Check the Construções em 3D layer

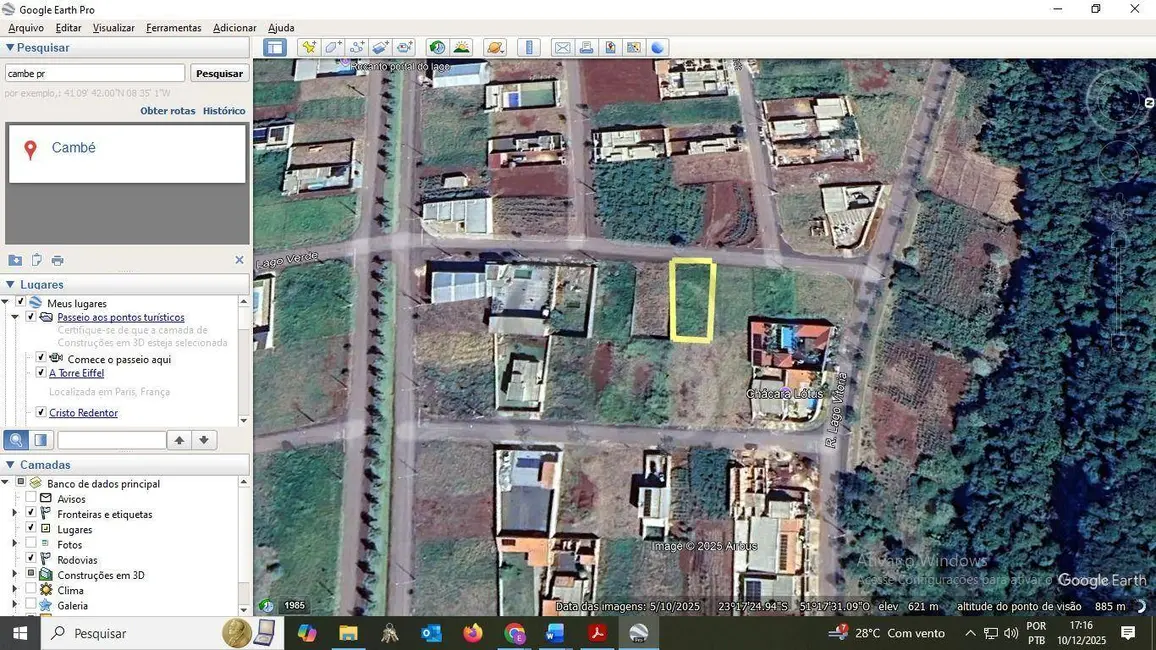tap(31, 575)
